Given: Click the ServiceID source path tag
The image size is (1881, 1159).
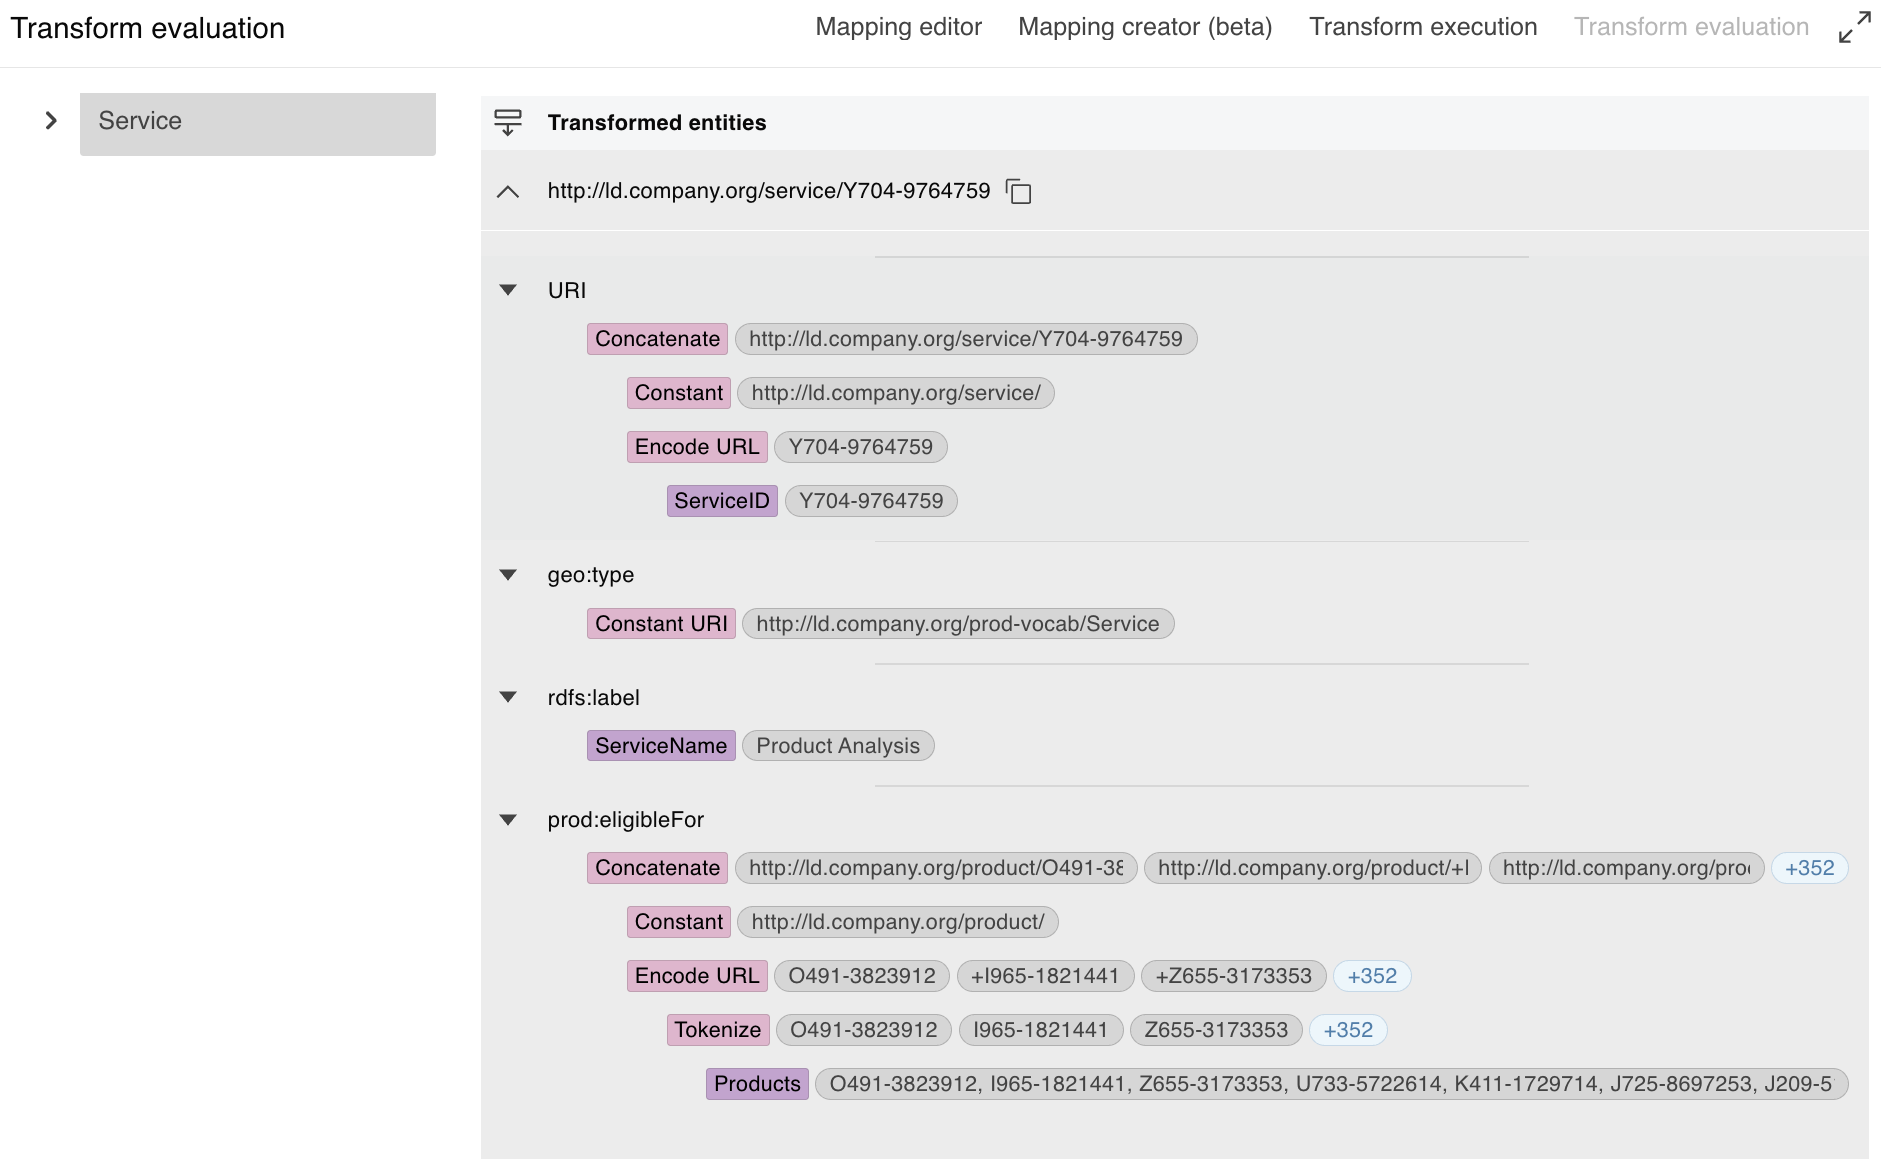Looking at the screenshot, I should pos(722,501).
